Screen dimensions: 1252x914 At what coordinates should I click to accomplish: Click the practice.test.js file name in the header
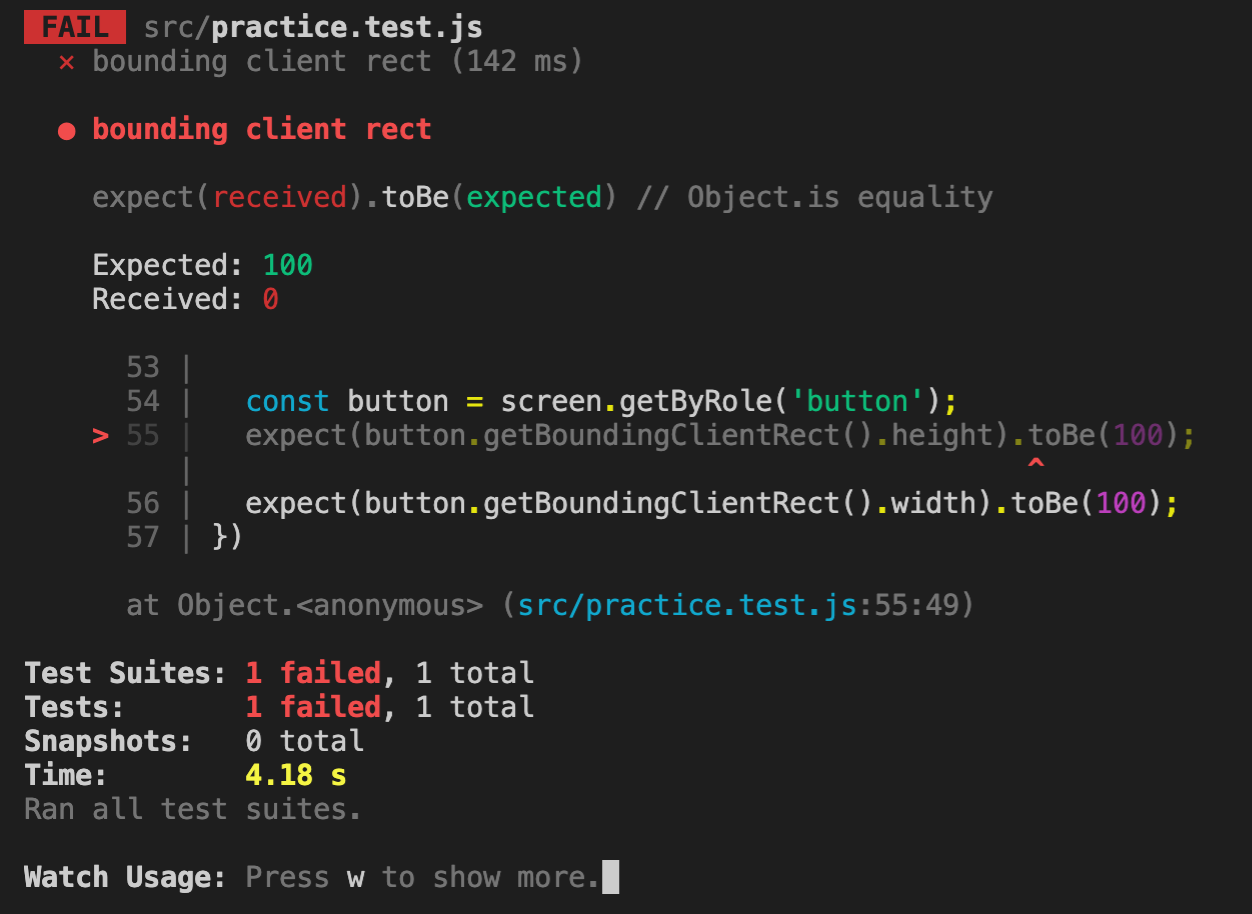[347, 27]
